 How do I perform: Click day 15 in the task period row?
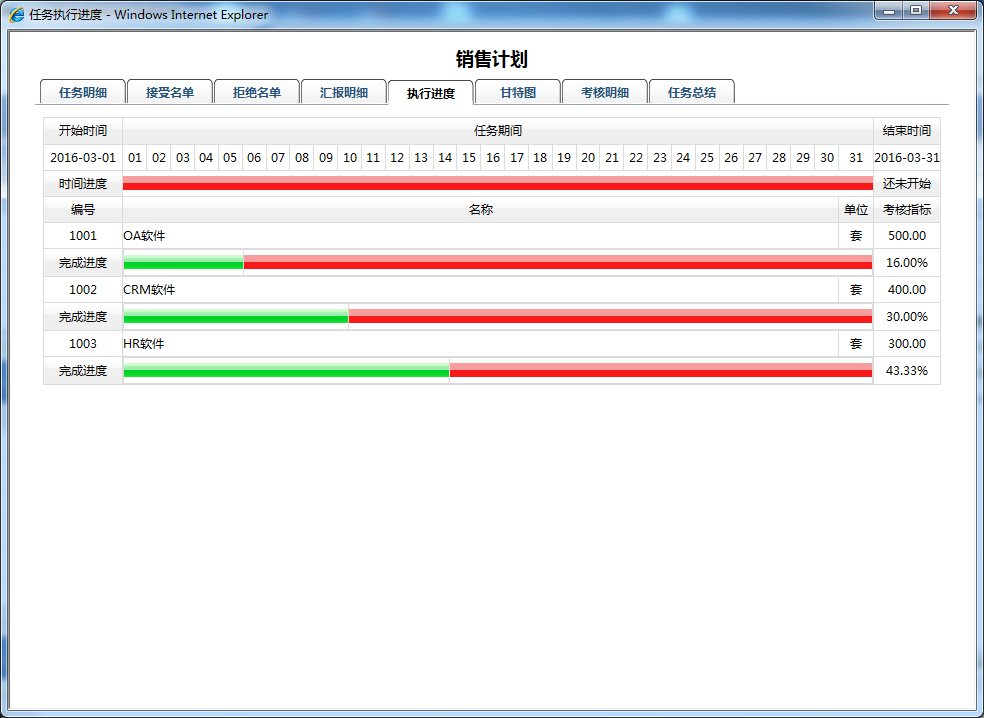469,158
